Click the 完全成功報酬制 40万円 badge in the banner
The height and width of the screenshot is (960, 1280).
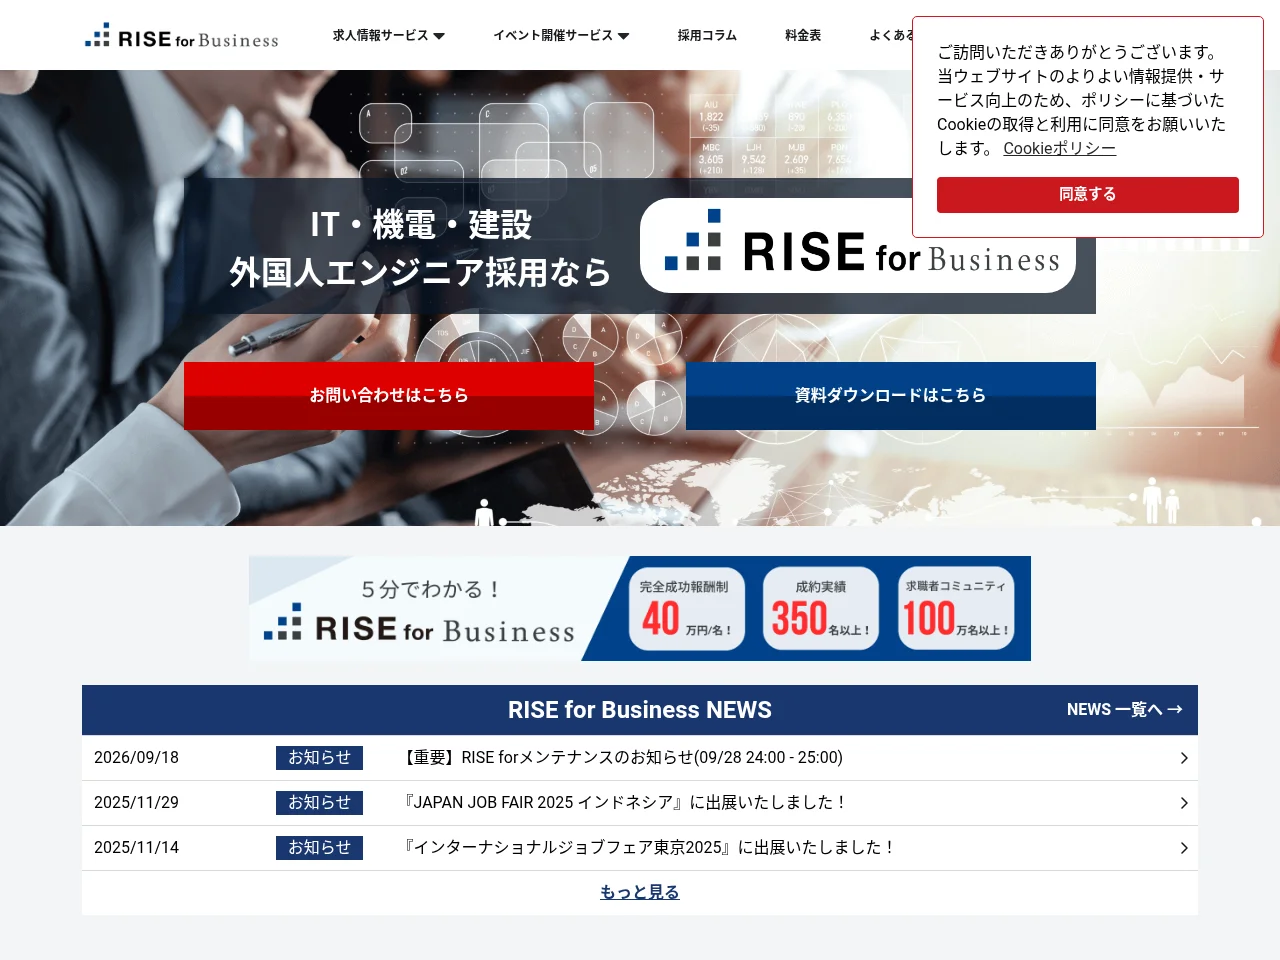[687, 608]
